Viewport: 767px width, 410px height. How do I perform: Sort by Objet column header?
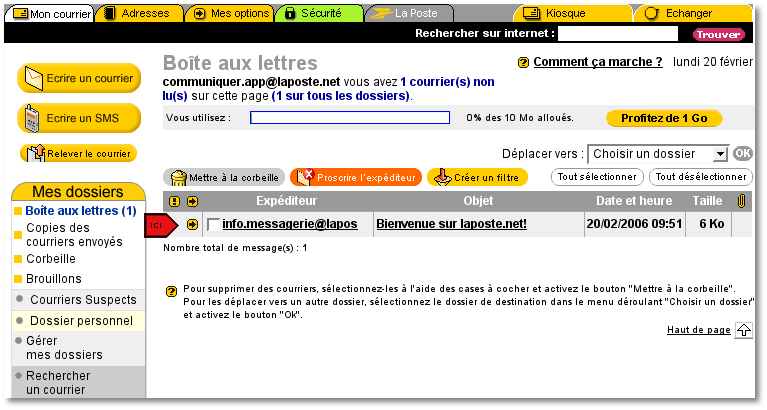click(x=478, y=201)
